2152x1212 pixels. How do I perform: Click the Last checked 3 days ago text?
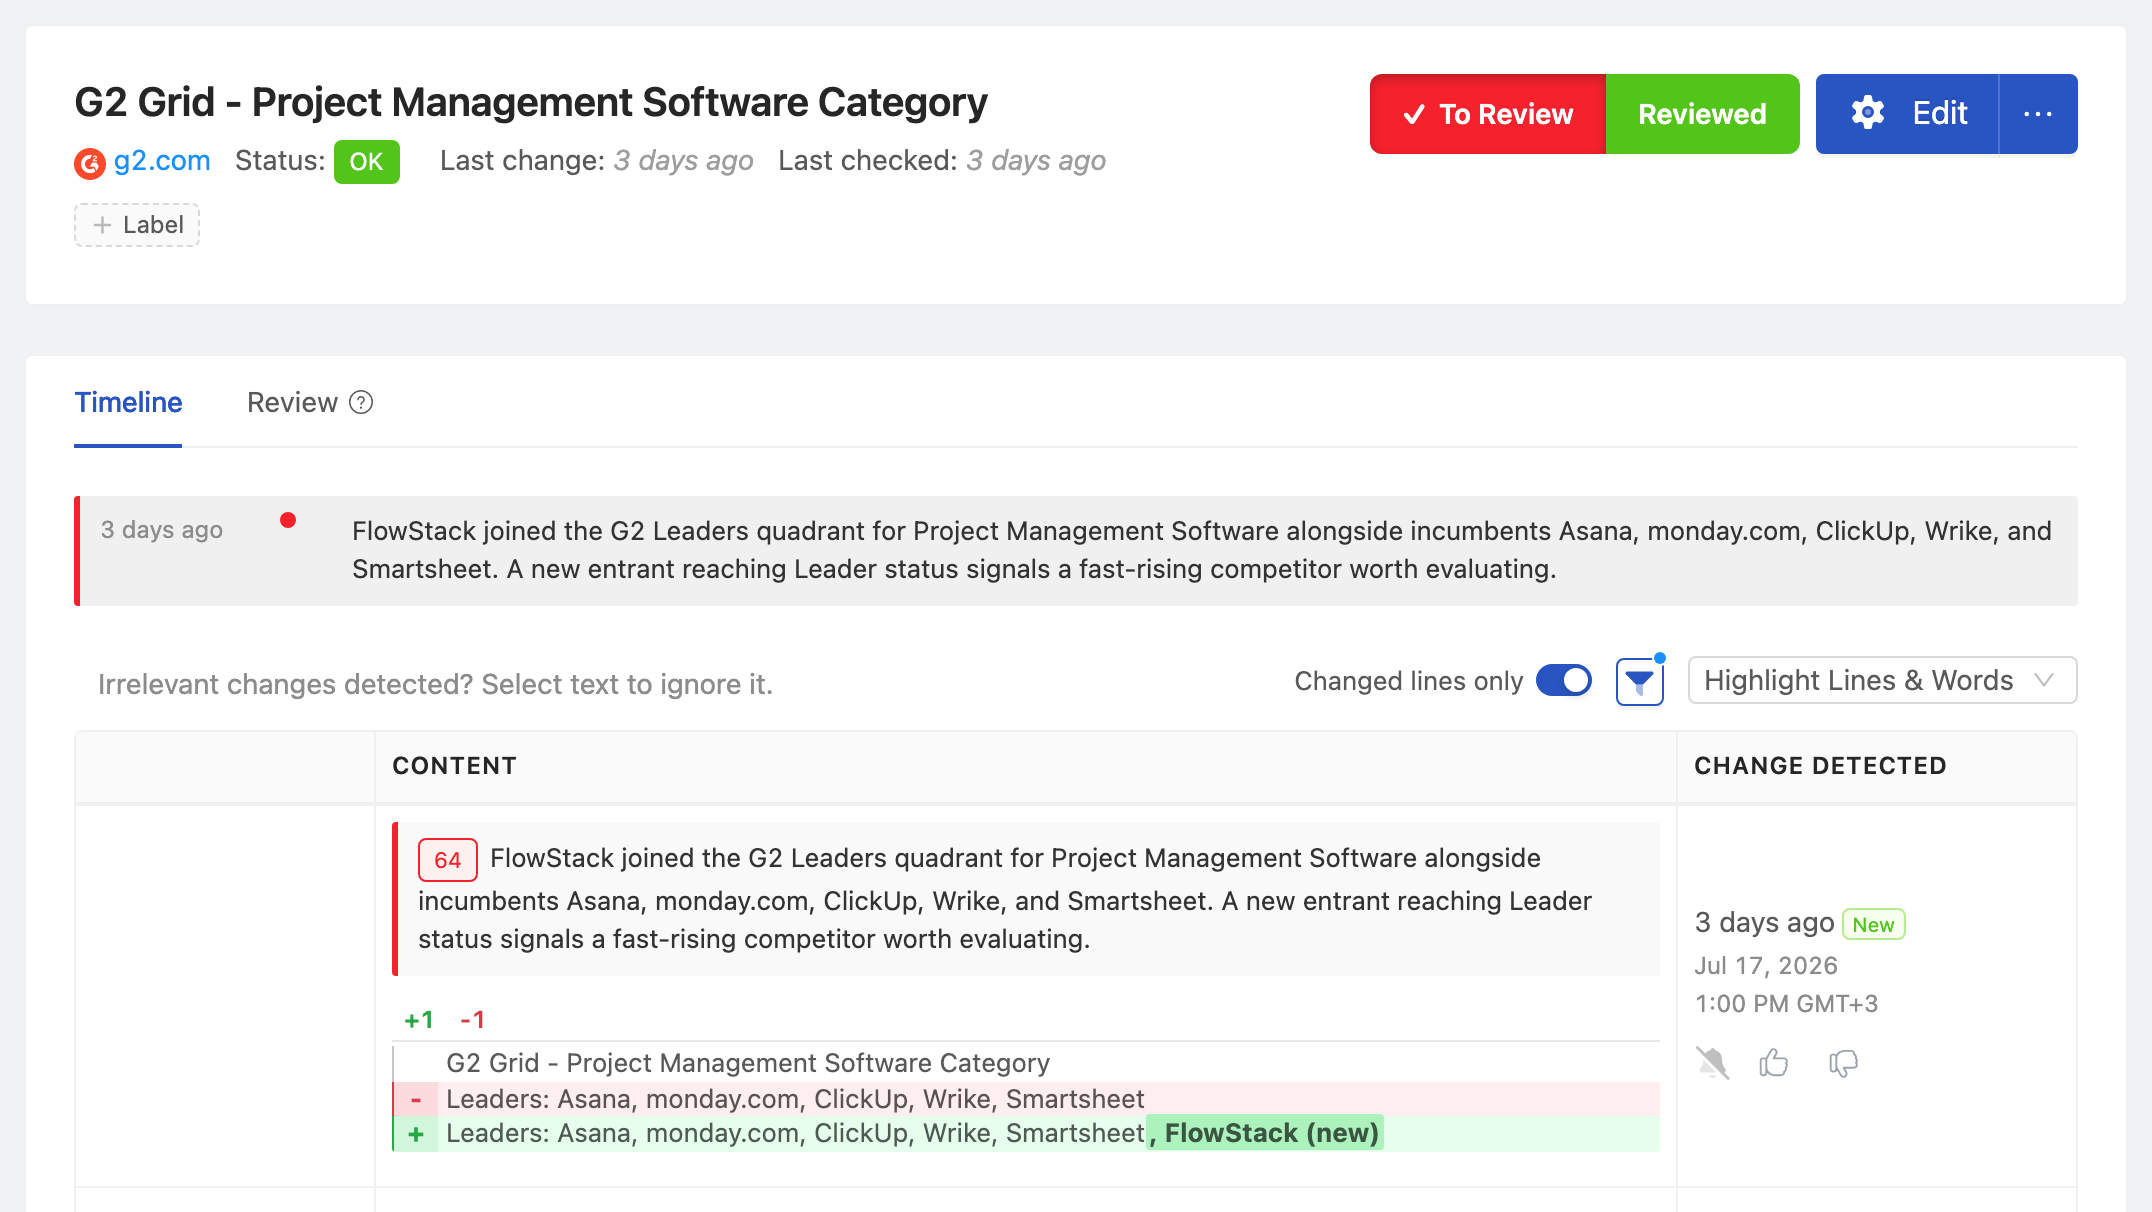(942, 161)
